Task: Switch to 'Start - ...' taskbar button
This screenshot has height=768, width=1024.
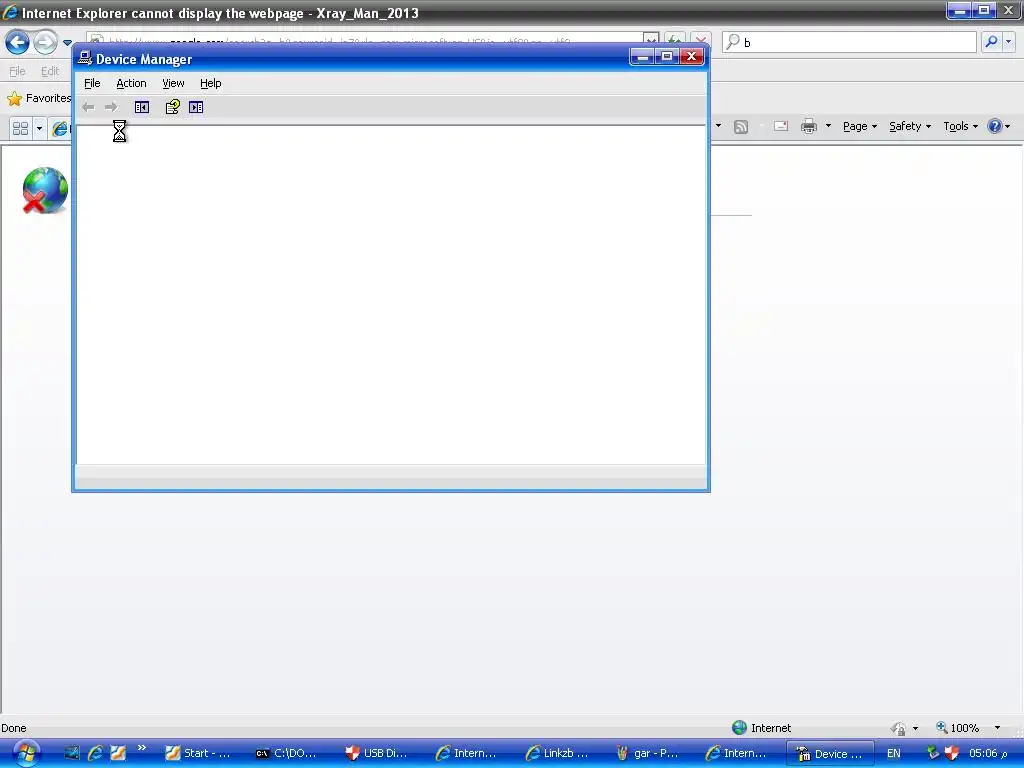Action: tap(199, 753)
